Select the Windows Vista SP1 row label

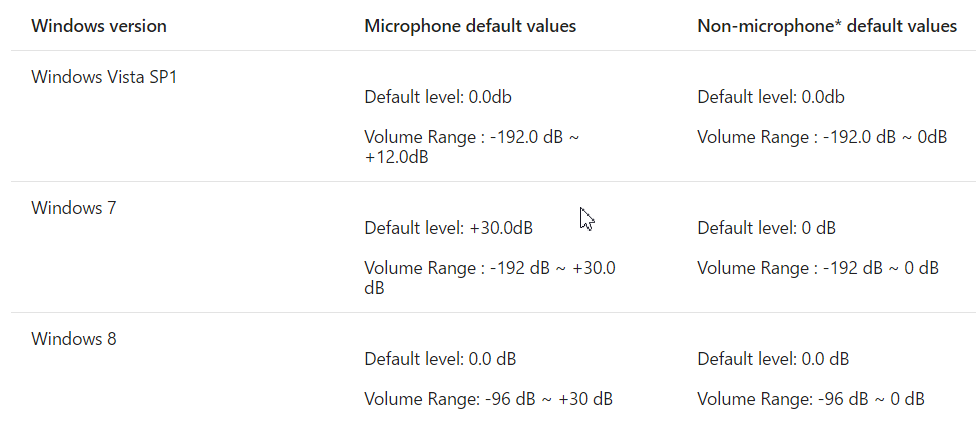tap(104, 77)
